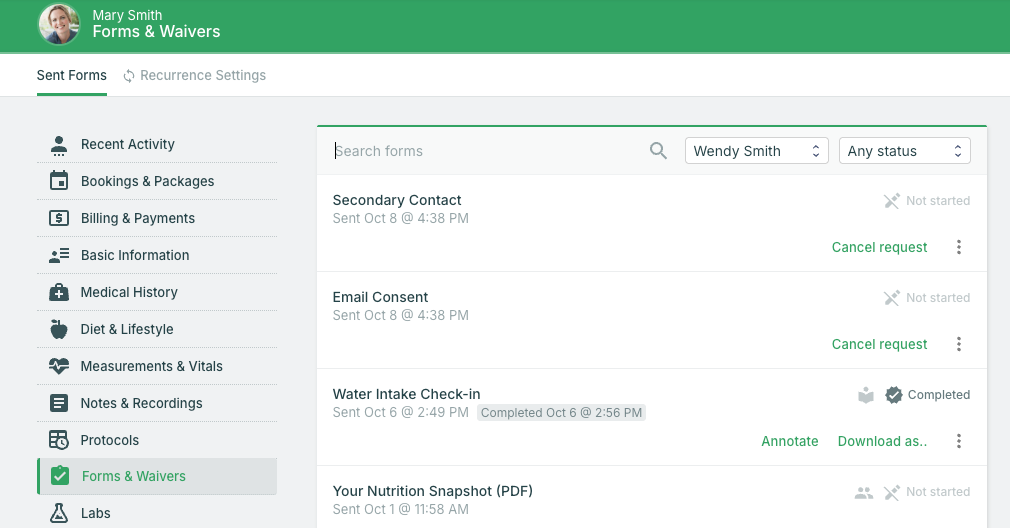Click Mary Smith's profile photo
1010x528 pixels.
(x=59, y=24)
